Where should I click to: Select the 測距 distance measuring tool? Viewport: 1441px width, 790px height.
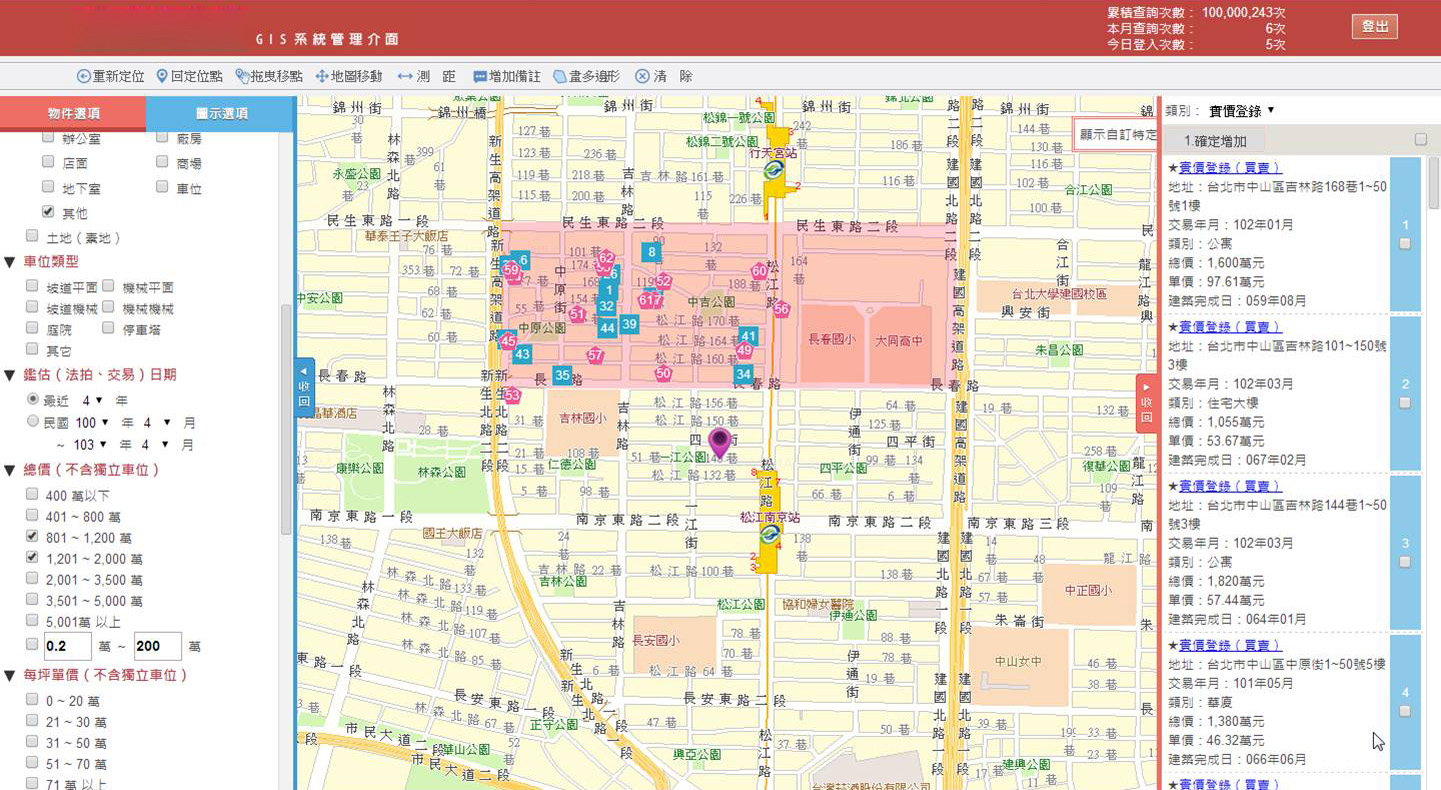pos(405,77)
